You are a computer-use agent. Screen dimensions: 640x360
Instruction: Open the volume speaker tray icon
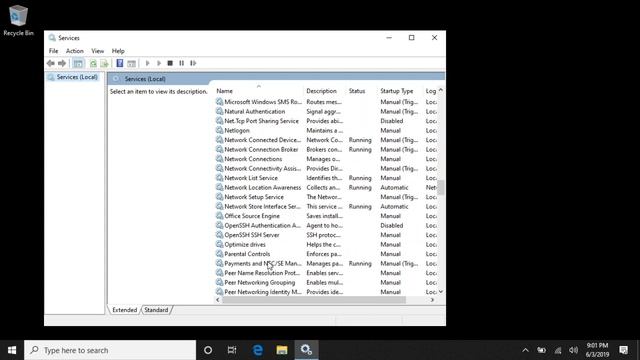(x=573, y=350)
